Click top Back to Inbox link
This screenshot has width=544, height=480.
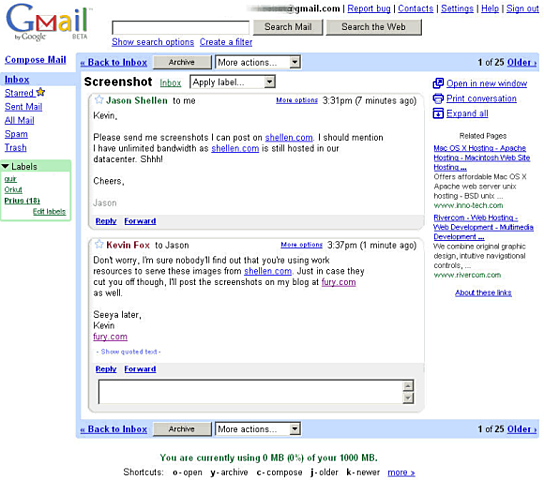point(114,62)
